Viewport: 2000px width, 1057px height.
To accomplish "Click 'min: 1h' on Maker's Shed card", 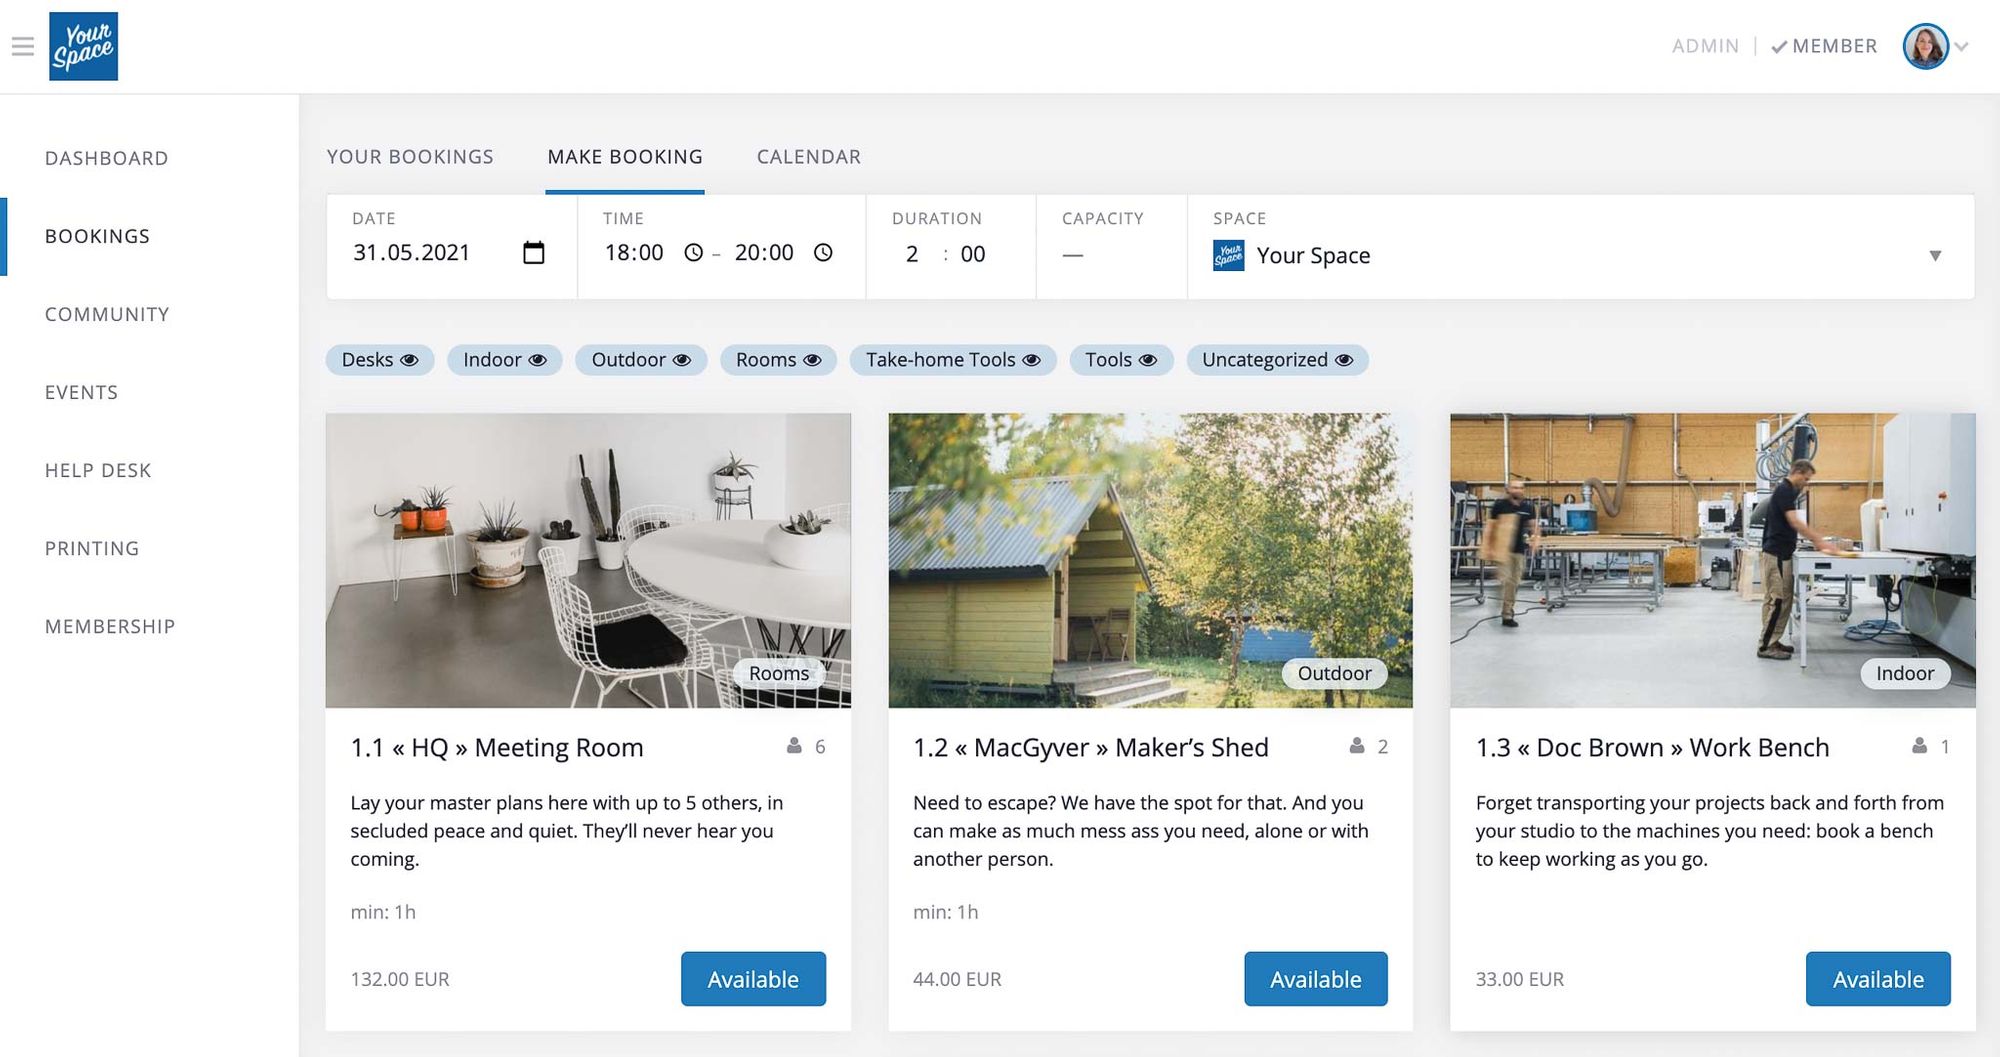I will click(x=946, y=912).
